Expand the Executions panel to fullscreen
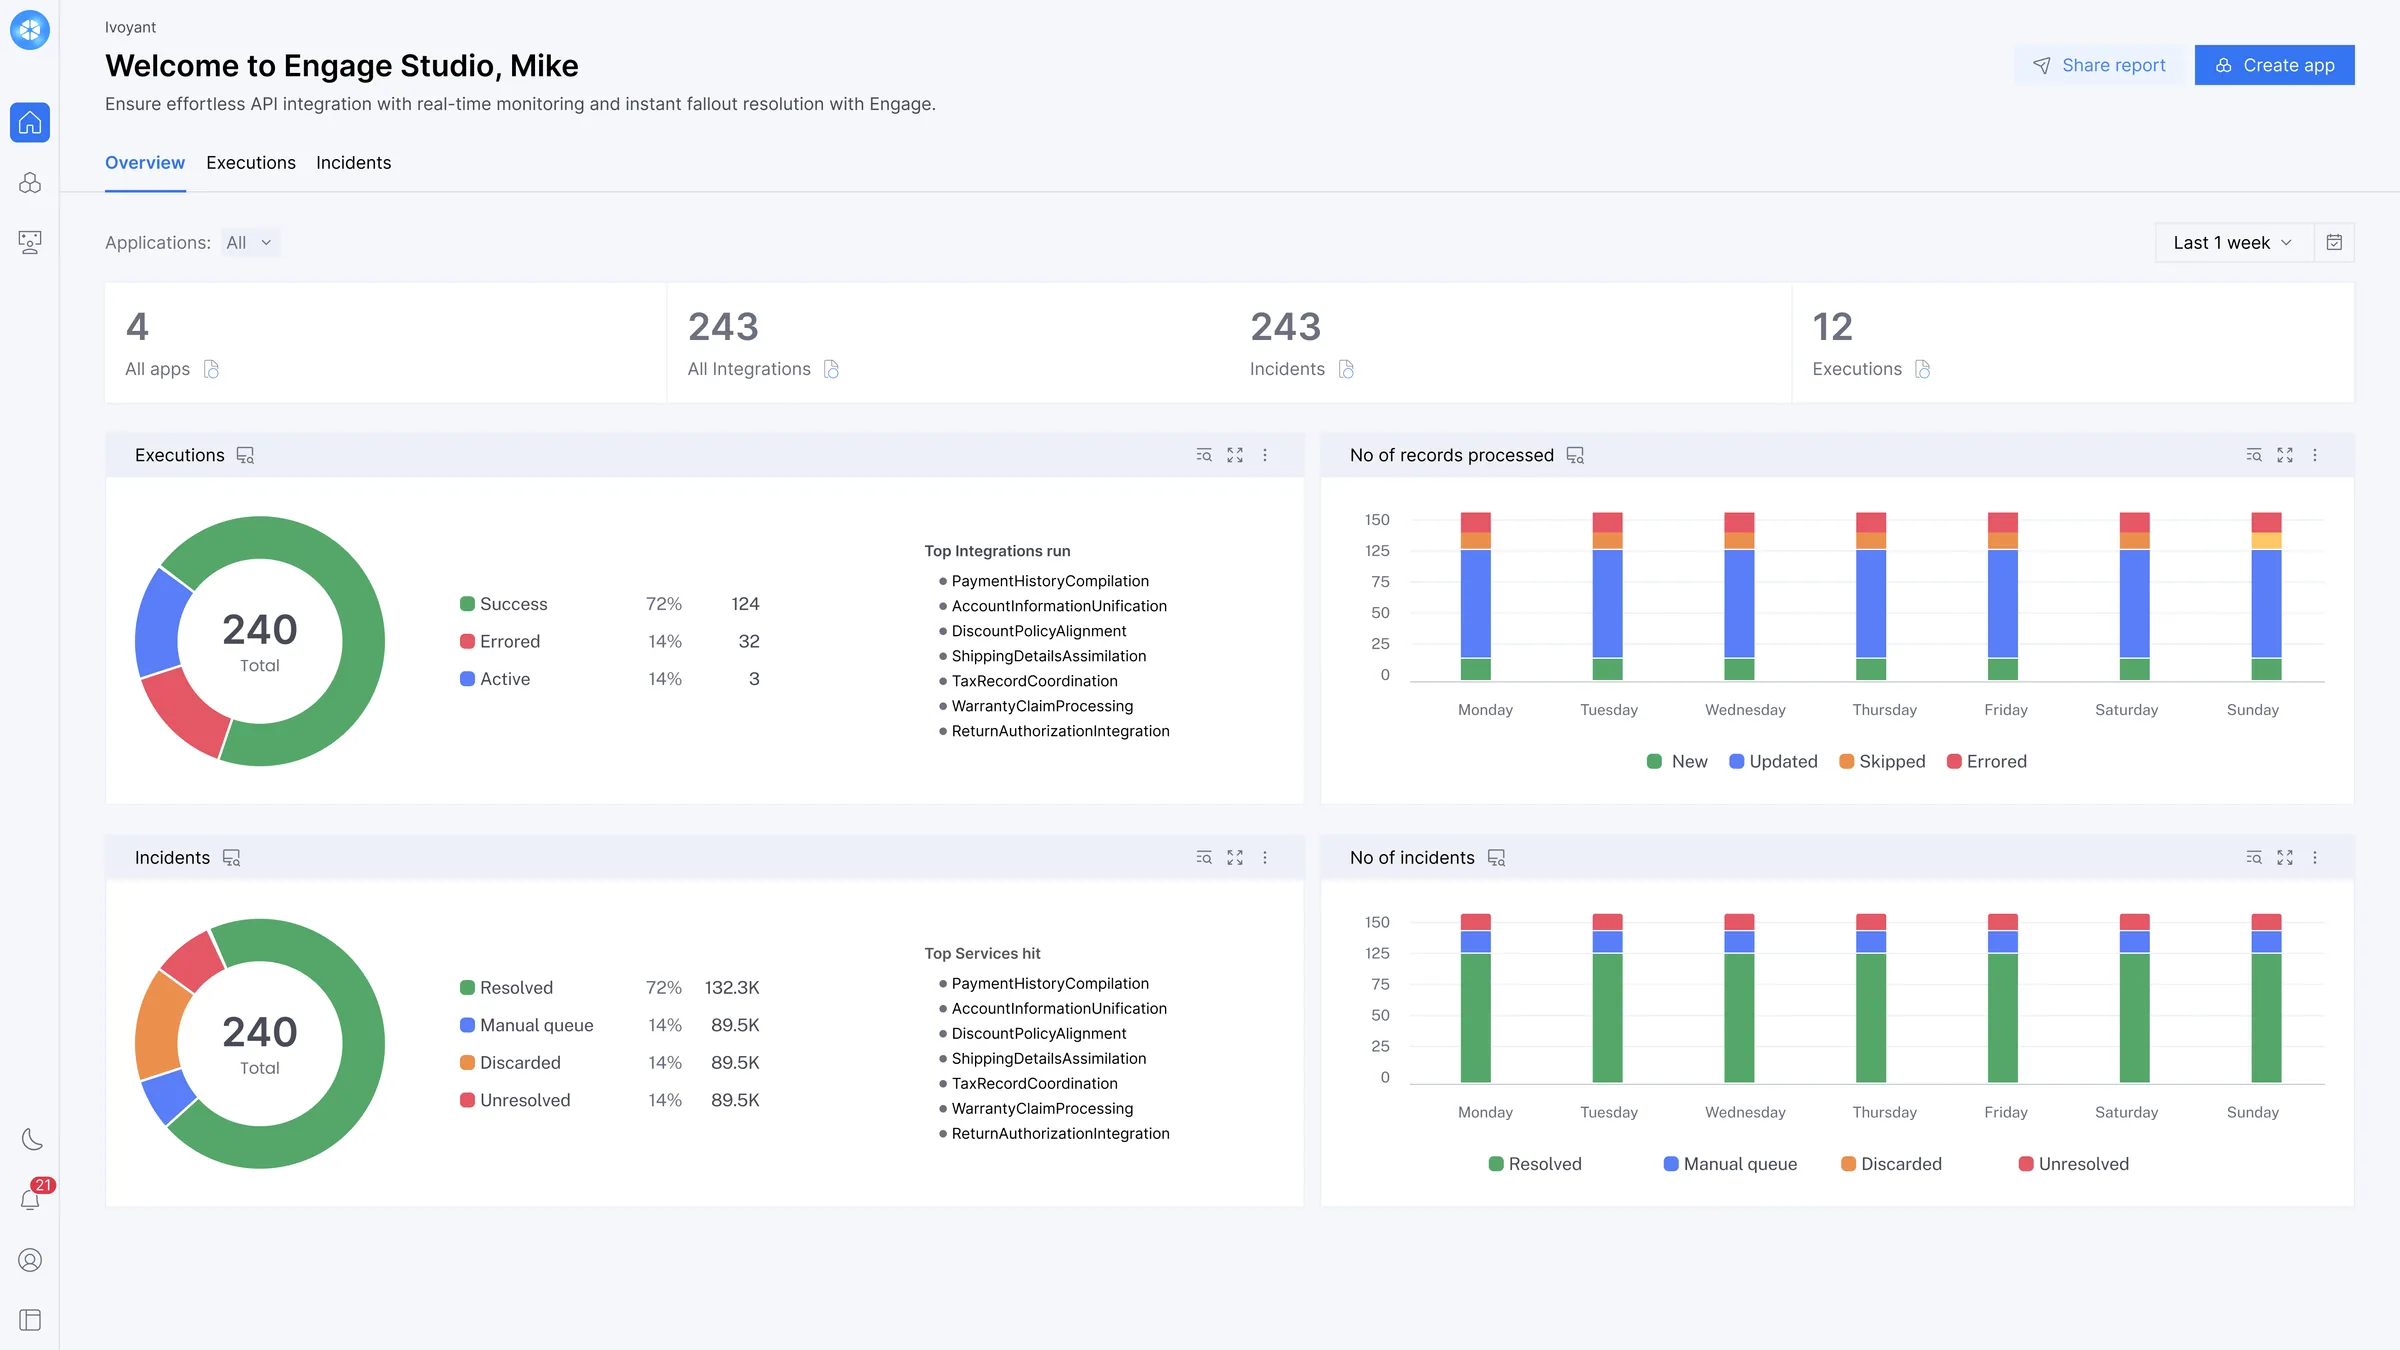2400x1350 pixels. 1235,455
